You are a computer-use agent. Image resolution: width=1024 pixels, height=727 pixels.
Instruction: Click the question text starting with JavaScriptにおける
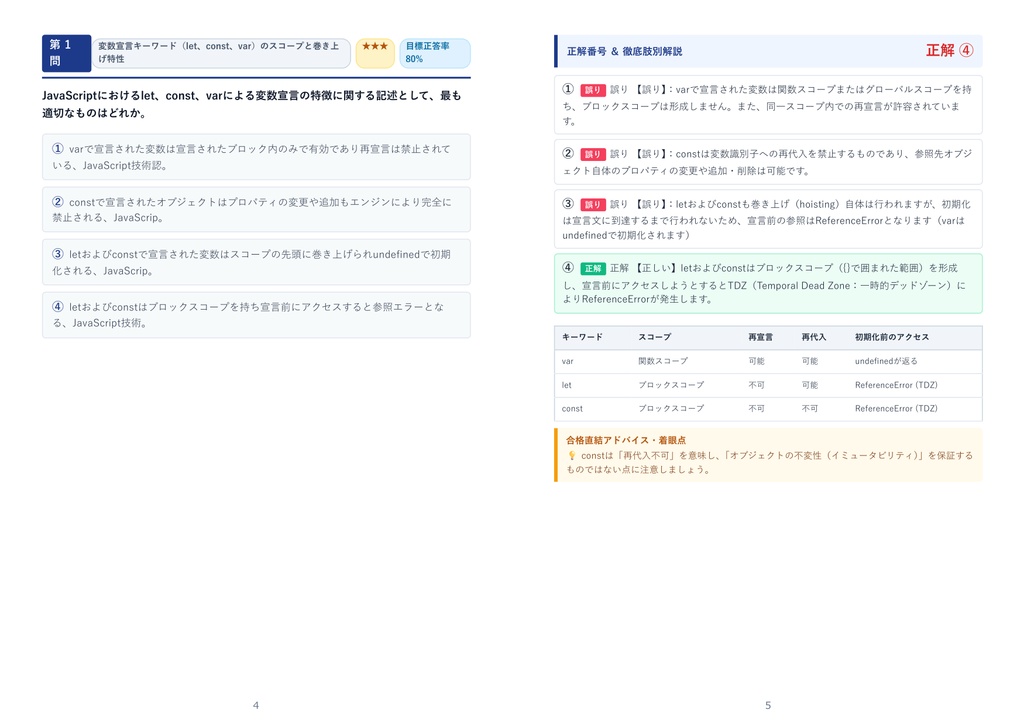click(252, 104)
